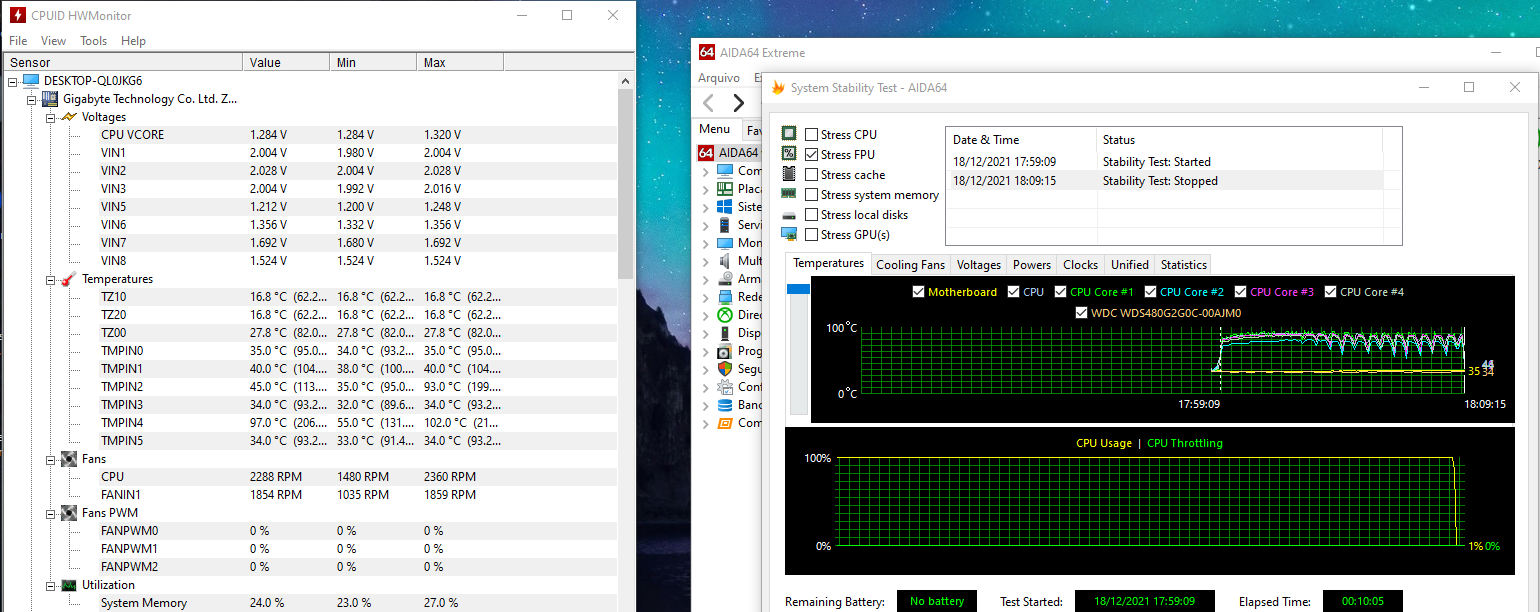Image resolution: width=1540 pixels, height=612 pixels.
Task: Click the server icon beside Servi
Action: pos(725,225)
